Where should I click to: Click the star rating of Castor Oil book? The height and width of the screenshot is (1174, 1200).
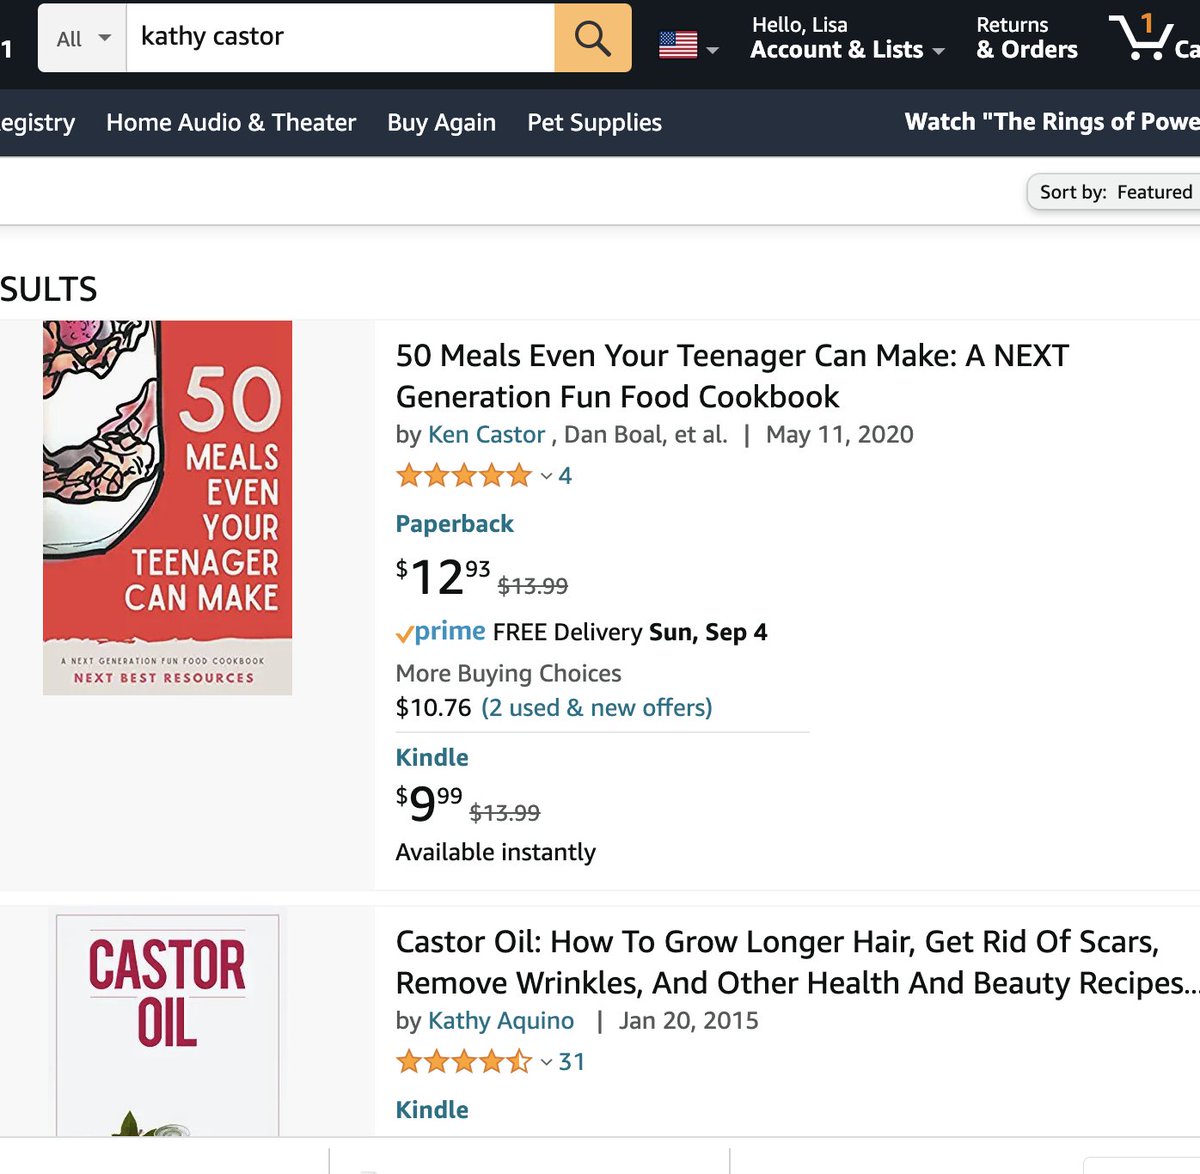point(463,1061)
